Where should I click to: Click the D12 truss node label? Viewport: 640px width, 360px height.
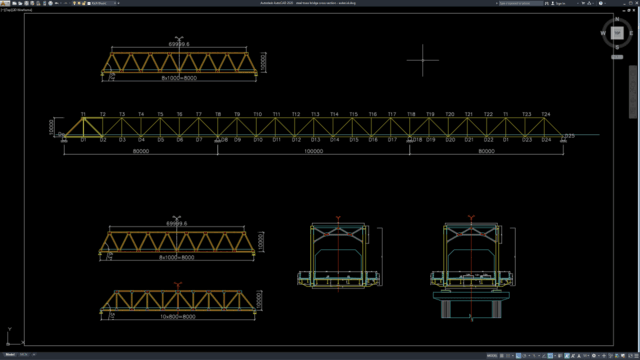[296, 140]
